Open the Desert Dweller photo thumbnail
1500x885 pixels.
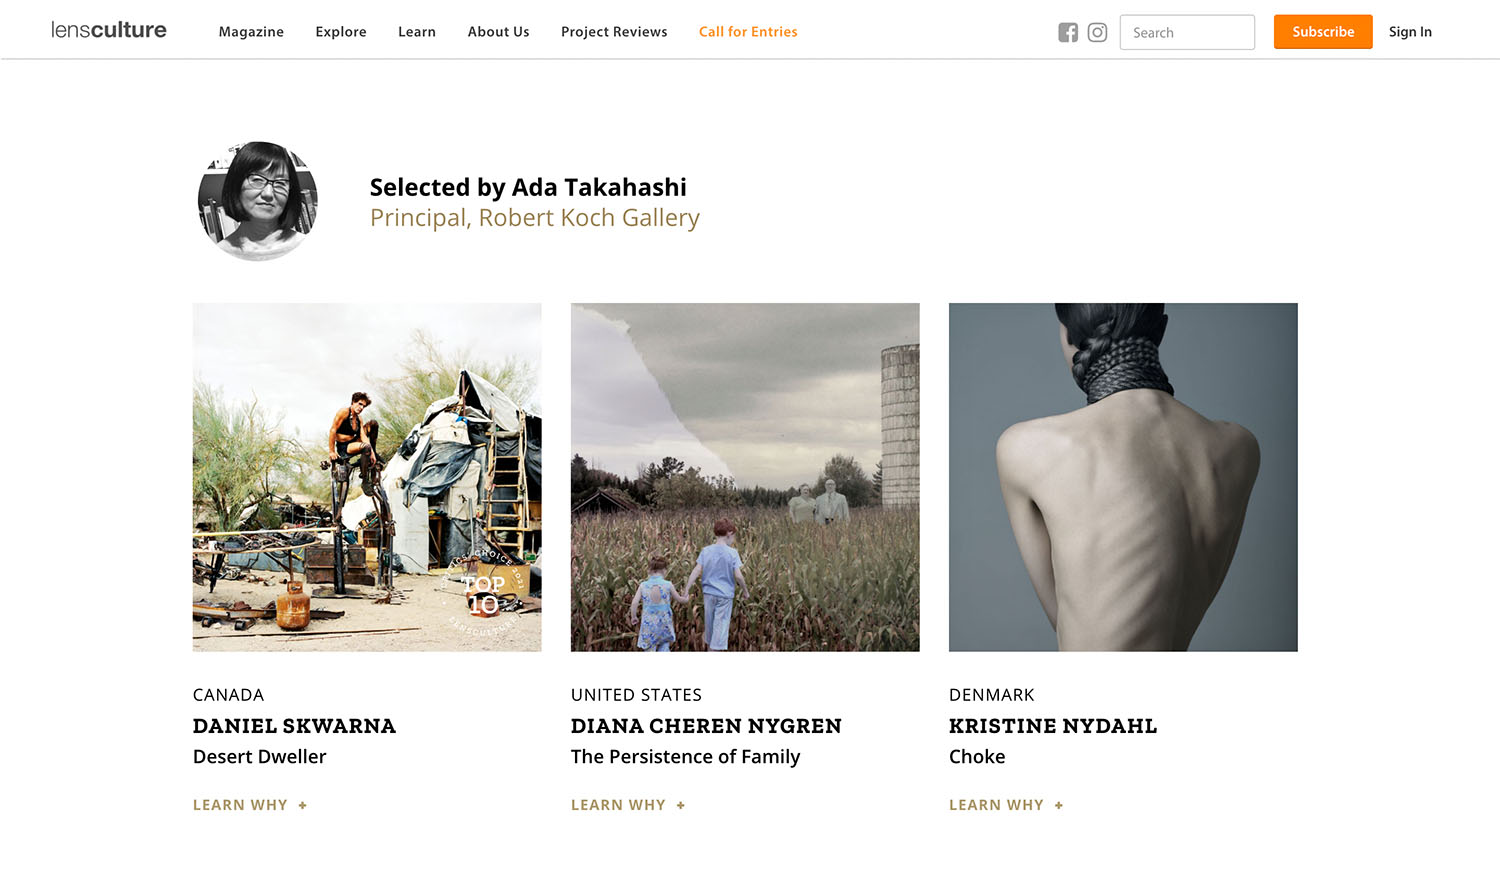367,477
